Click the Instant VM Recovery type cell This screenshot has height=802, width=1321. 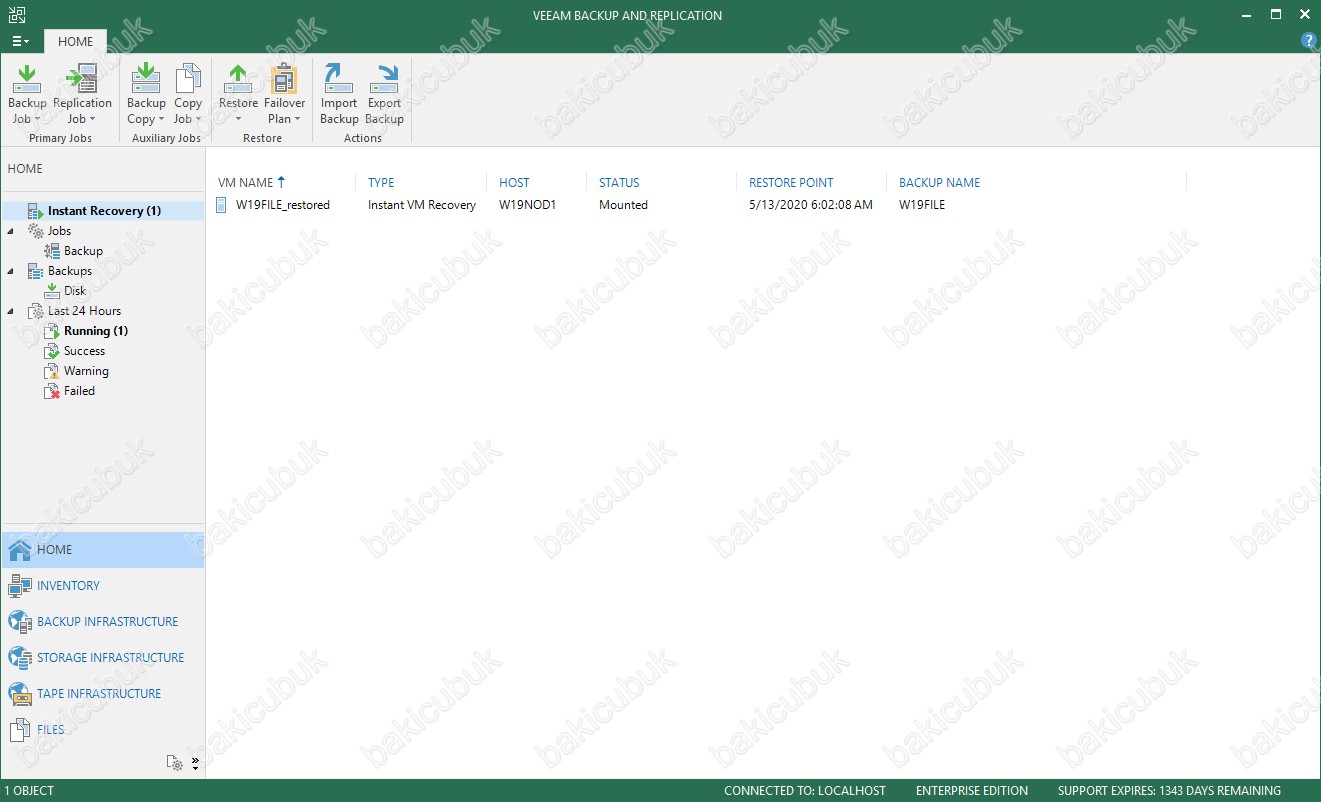click(x=422, y=205)
